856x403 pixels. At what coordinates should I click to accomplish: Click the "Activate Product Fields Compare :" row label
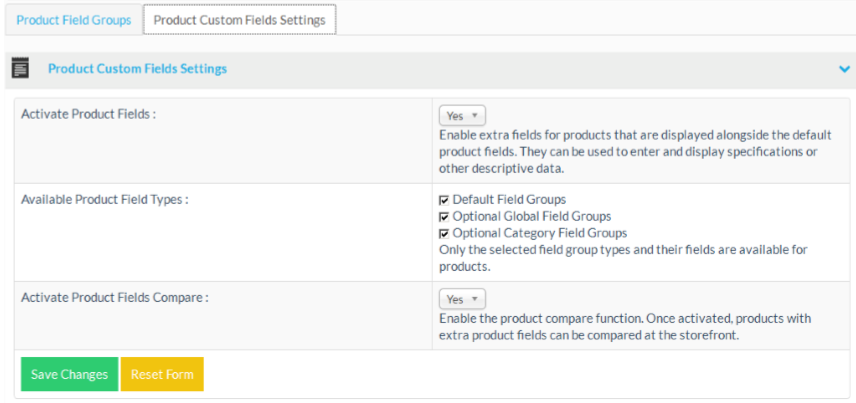[x=115, y=297]
